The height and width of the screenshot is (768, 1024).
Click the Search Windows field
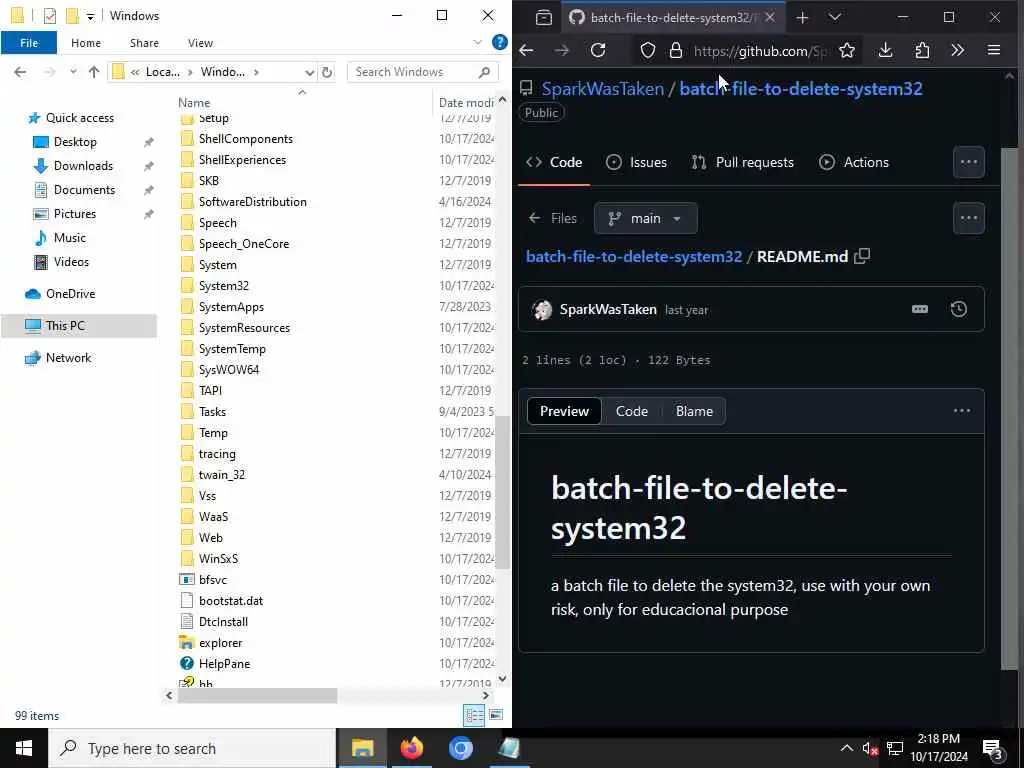(423, 72)
